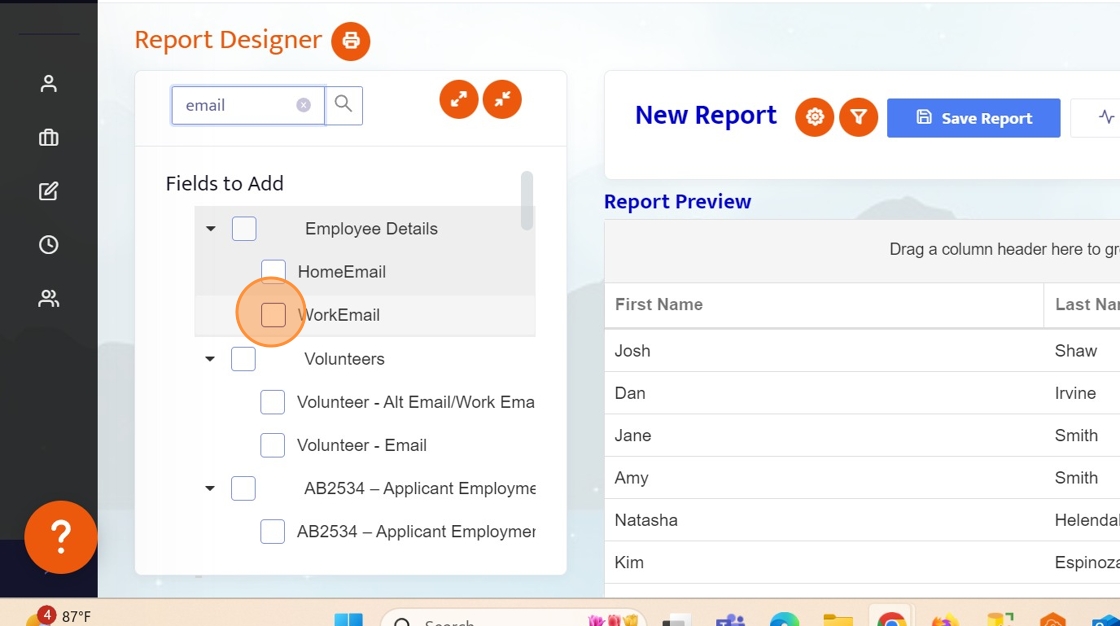
Task: Check the HomeEmail field checkbox
Action: 273,272
